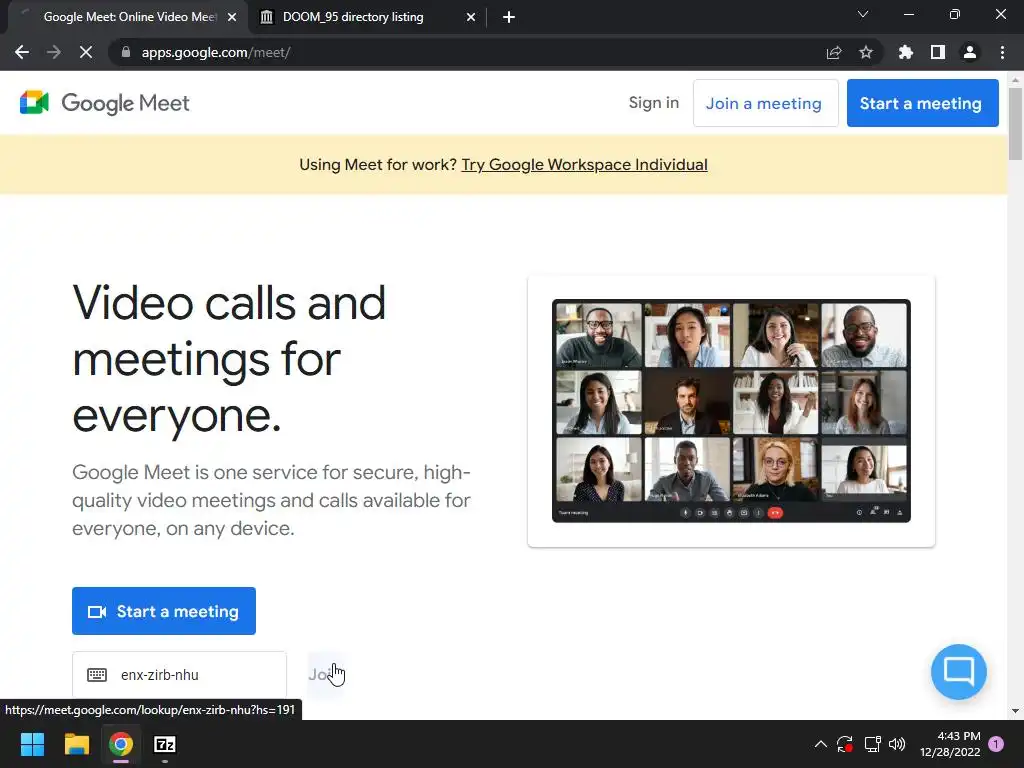Show hidden system tray icons
The height and width of the screenshot is (768, 1024).
[x=821, y=744]
